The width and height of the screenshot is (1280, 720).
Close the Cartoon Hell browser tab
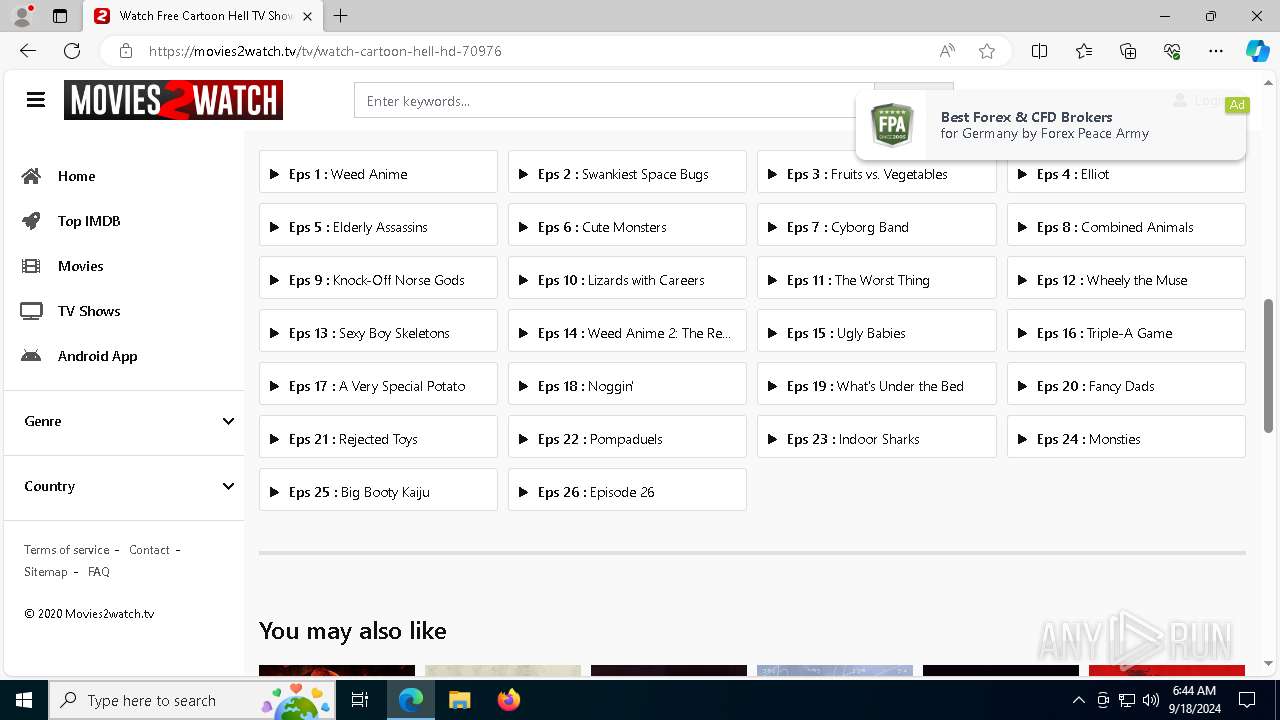(x=307, y=16)
